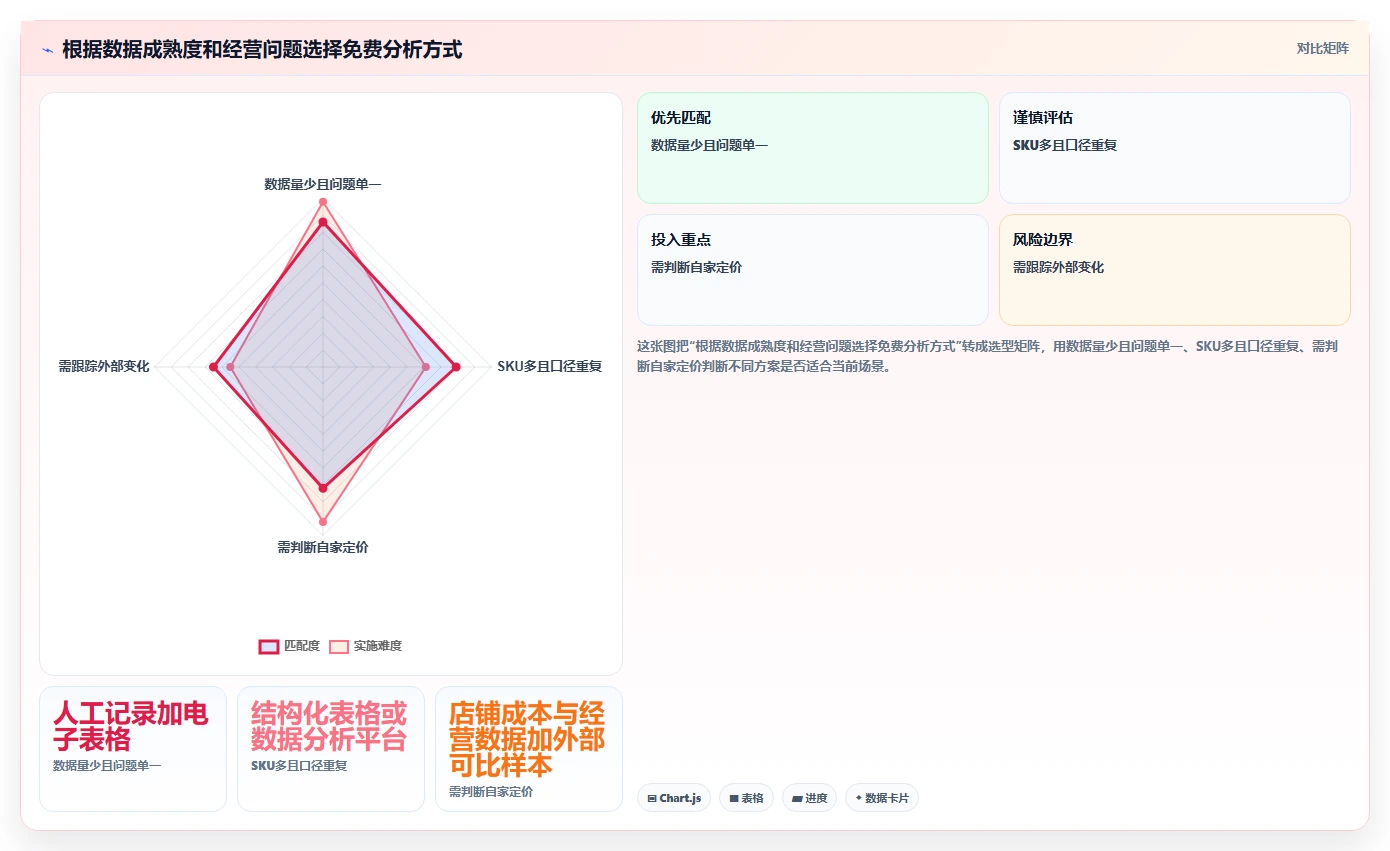Click the 数据卡片 tag chip
The image size is (1390, 851).
[x=882, y=798]
